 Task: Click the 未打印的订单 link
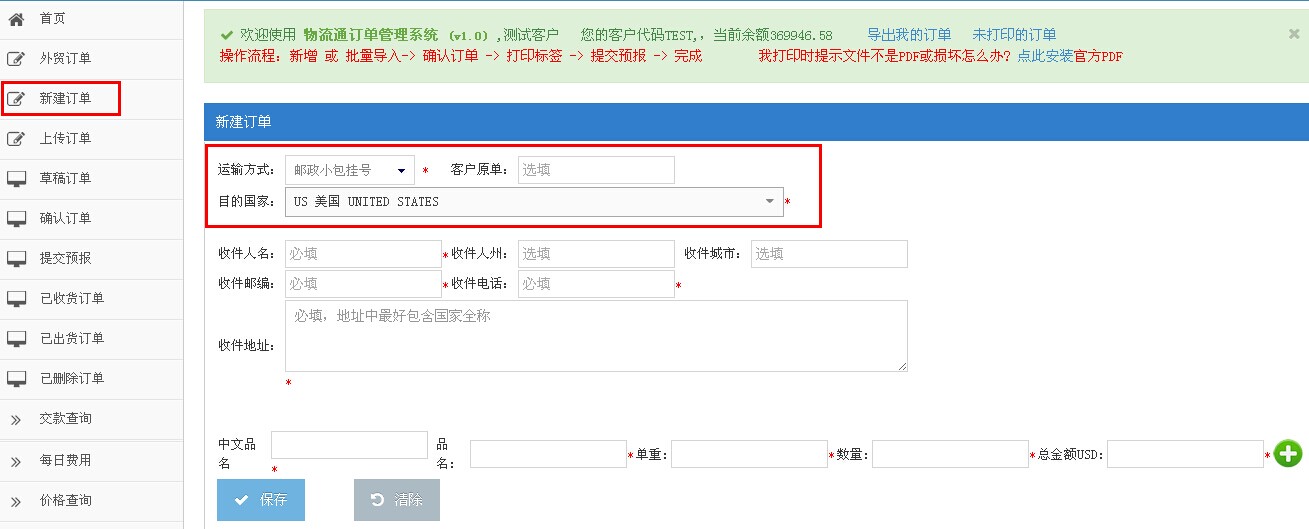click(x=1014, y=35)
